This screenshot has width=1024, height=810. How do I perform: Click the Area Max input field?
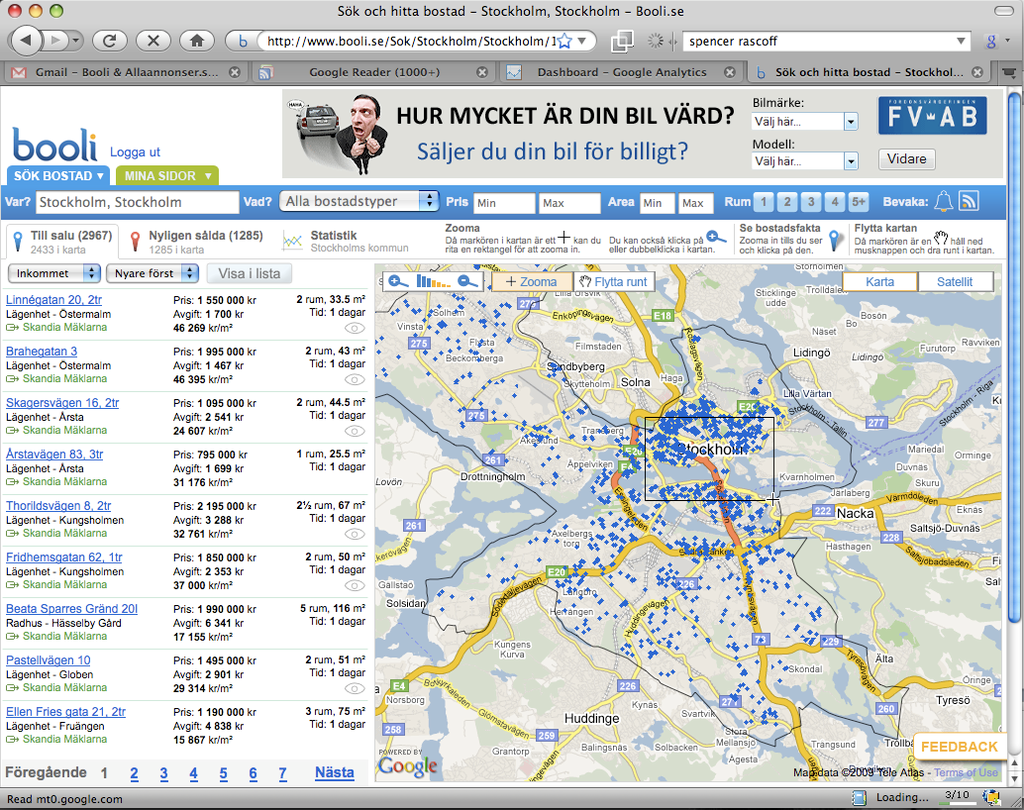click(695, 202)
